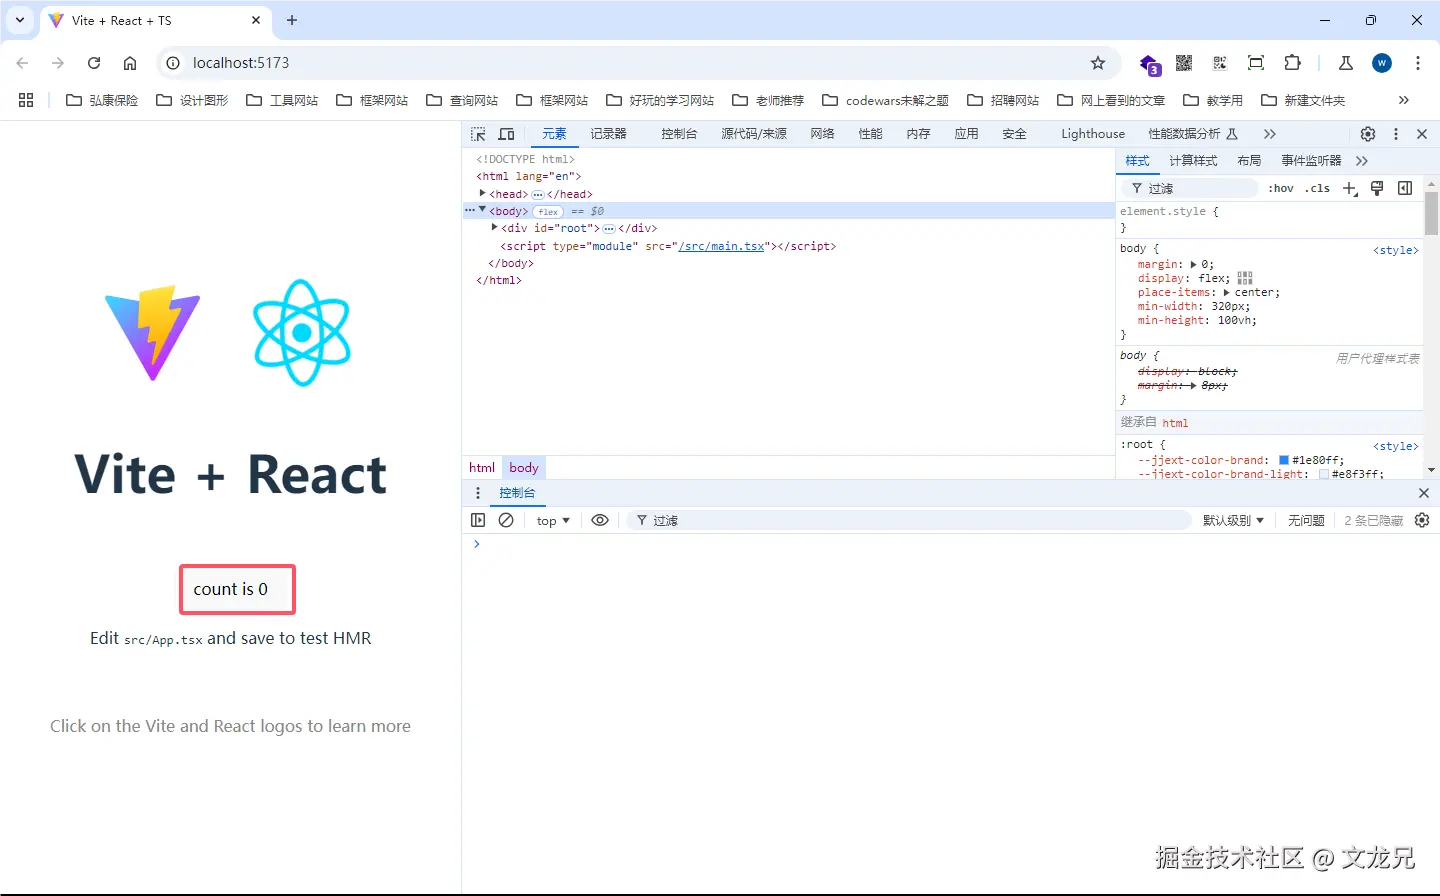Pick the #e8f3ff brand-light color swatch
The width and height of the screenshot is (1440, 896).
1324,475
